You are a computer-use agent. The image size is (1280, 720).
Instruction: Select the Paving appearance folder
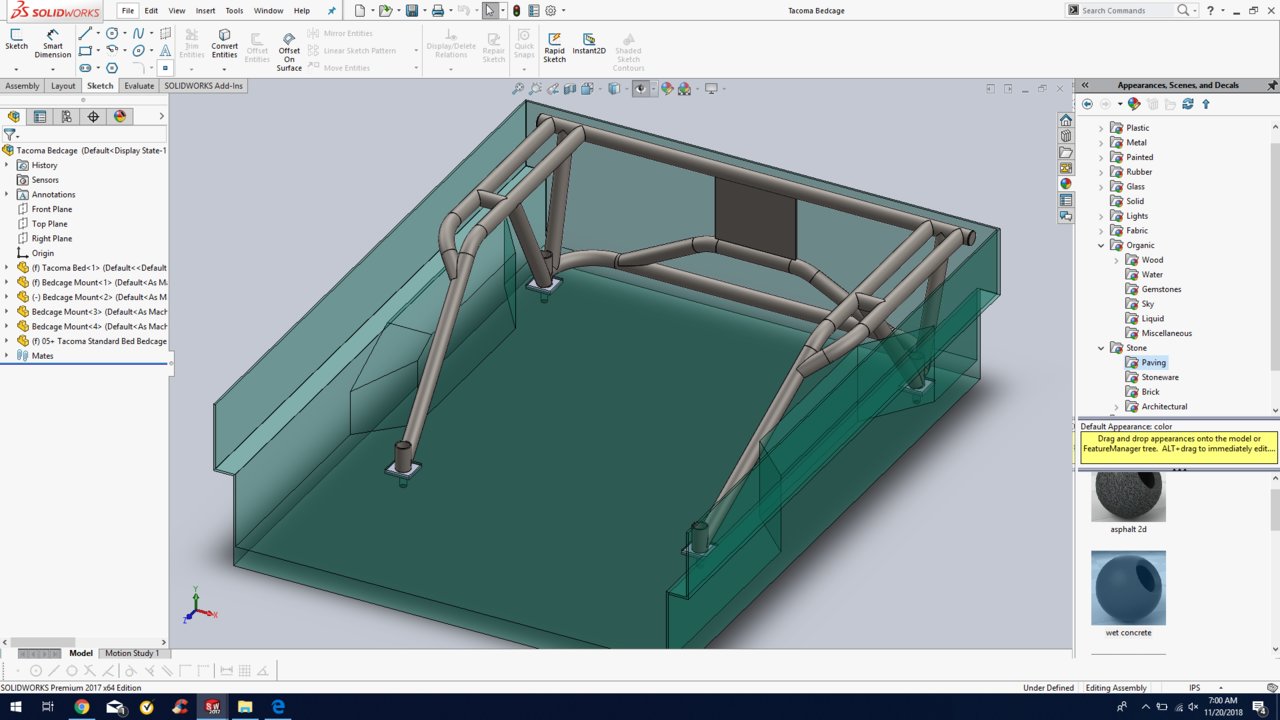1154,363
